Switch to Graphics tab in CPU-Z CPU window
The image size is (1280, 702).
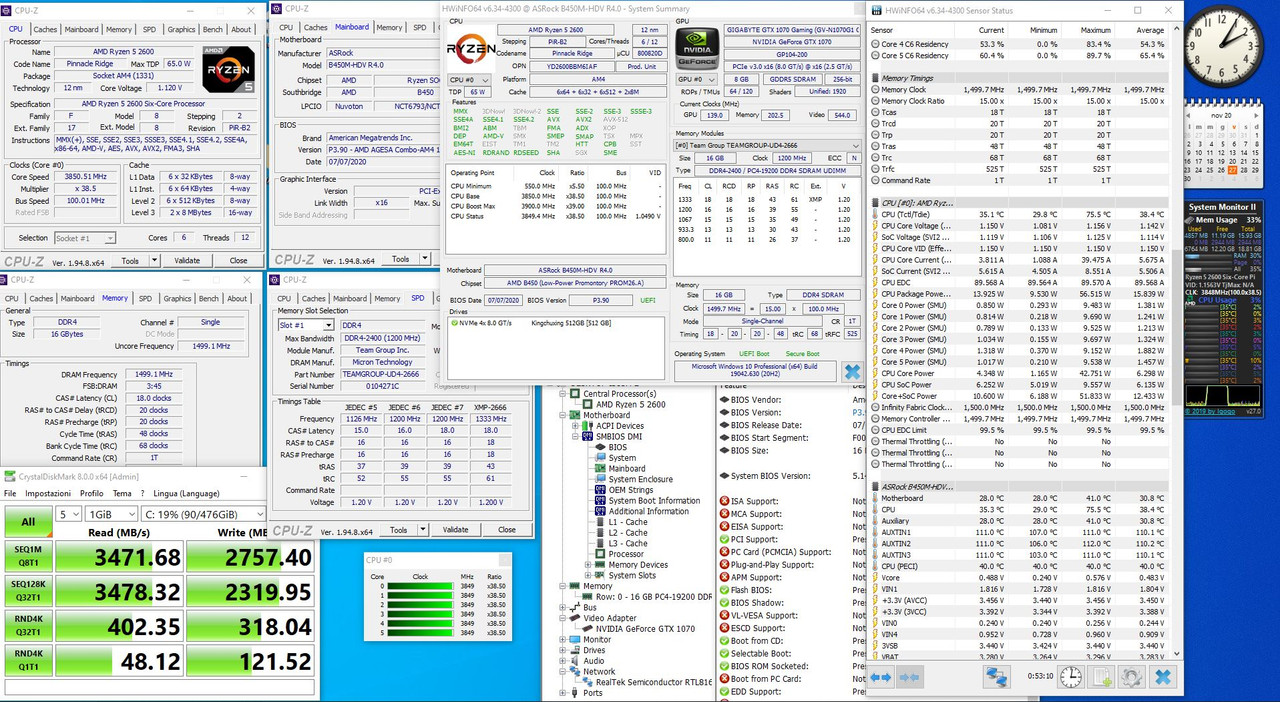coord(181,29)
